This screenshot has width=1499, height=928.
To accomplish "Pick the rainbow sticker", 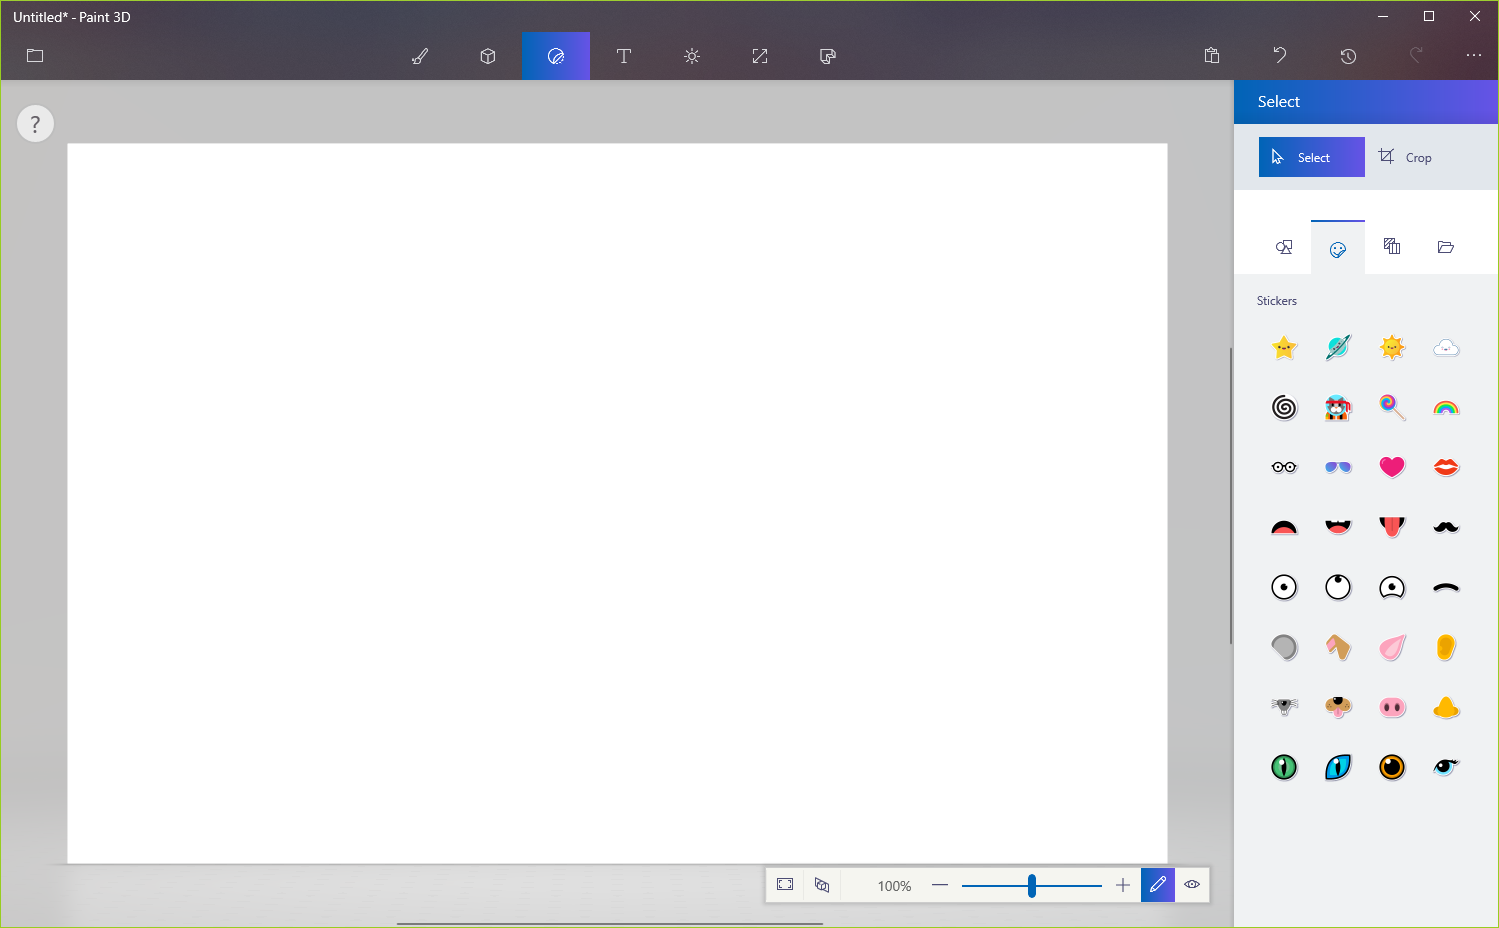I will (1446, 407).
